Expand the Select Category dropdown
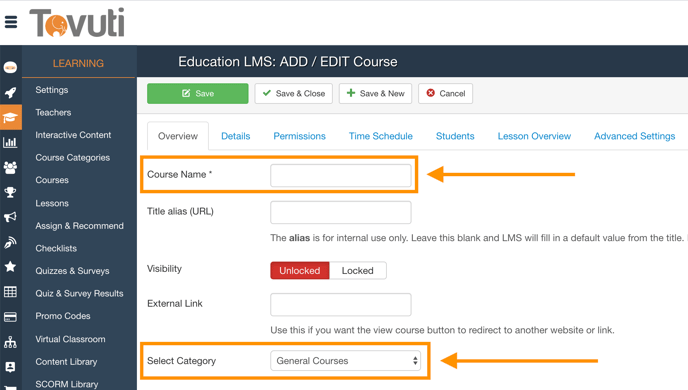This screenshot has width=688, height=390. (345, 361)
